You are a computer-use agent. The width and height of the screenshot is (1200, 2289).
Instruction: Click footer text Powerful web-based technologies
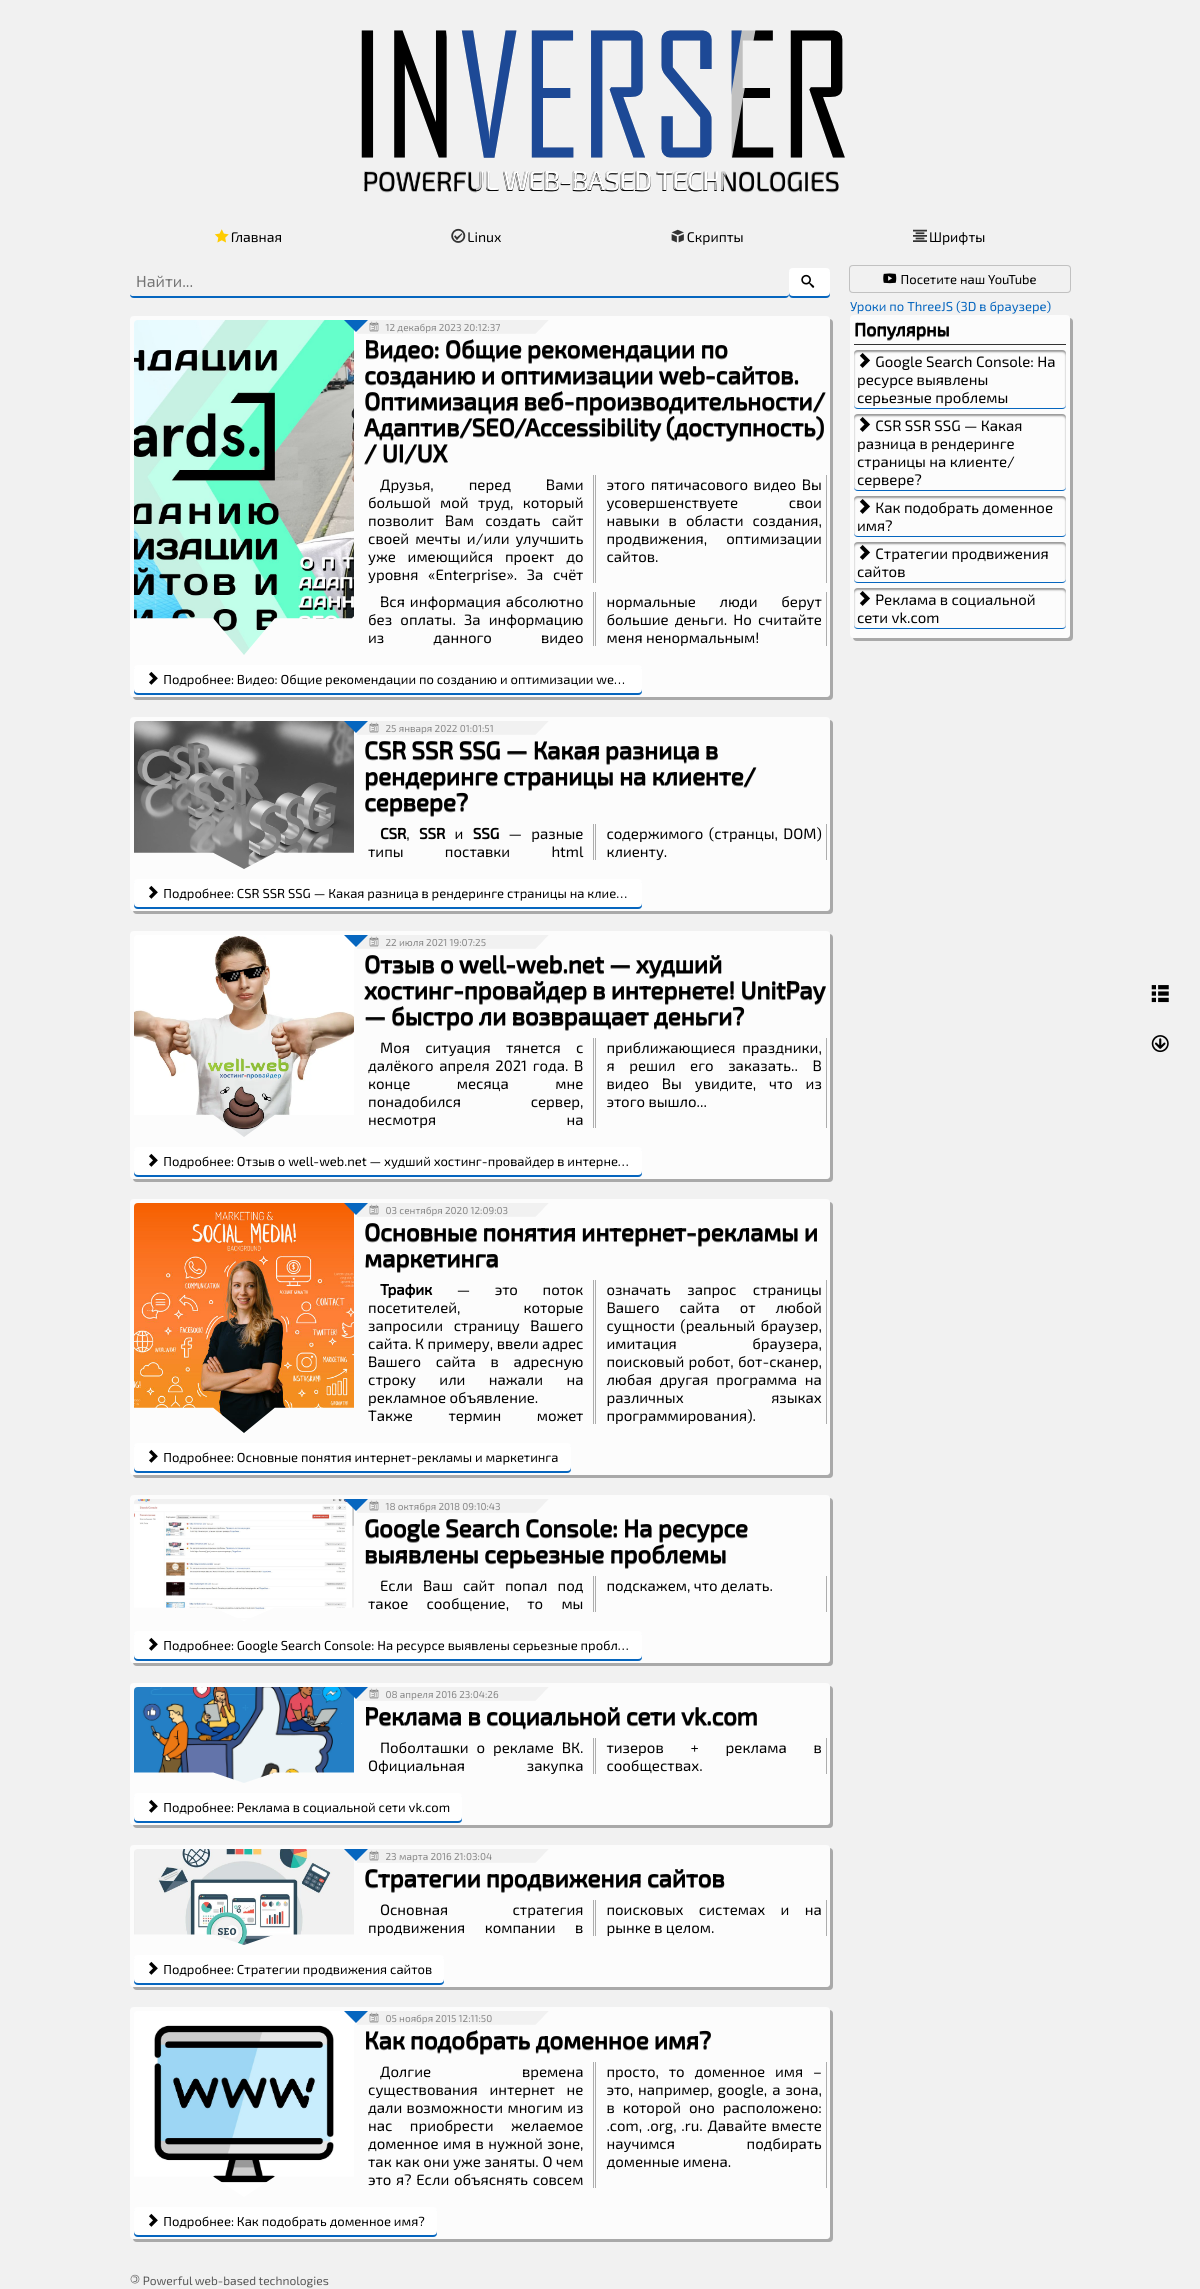coord(235,2281)
